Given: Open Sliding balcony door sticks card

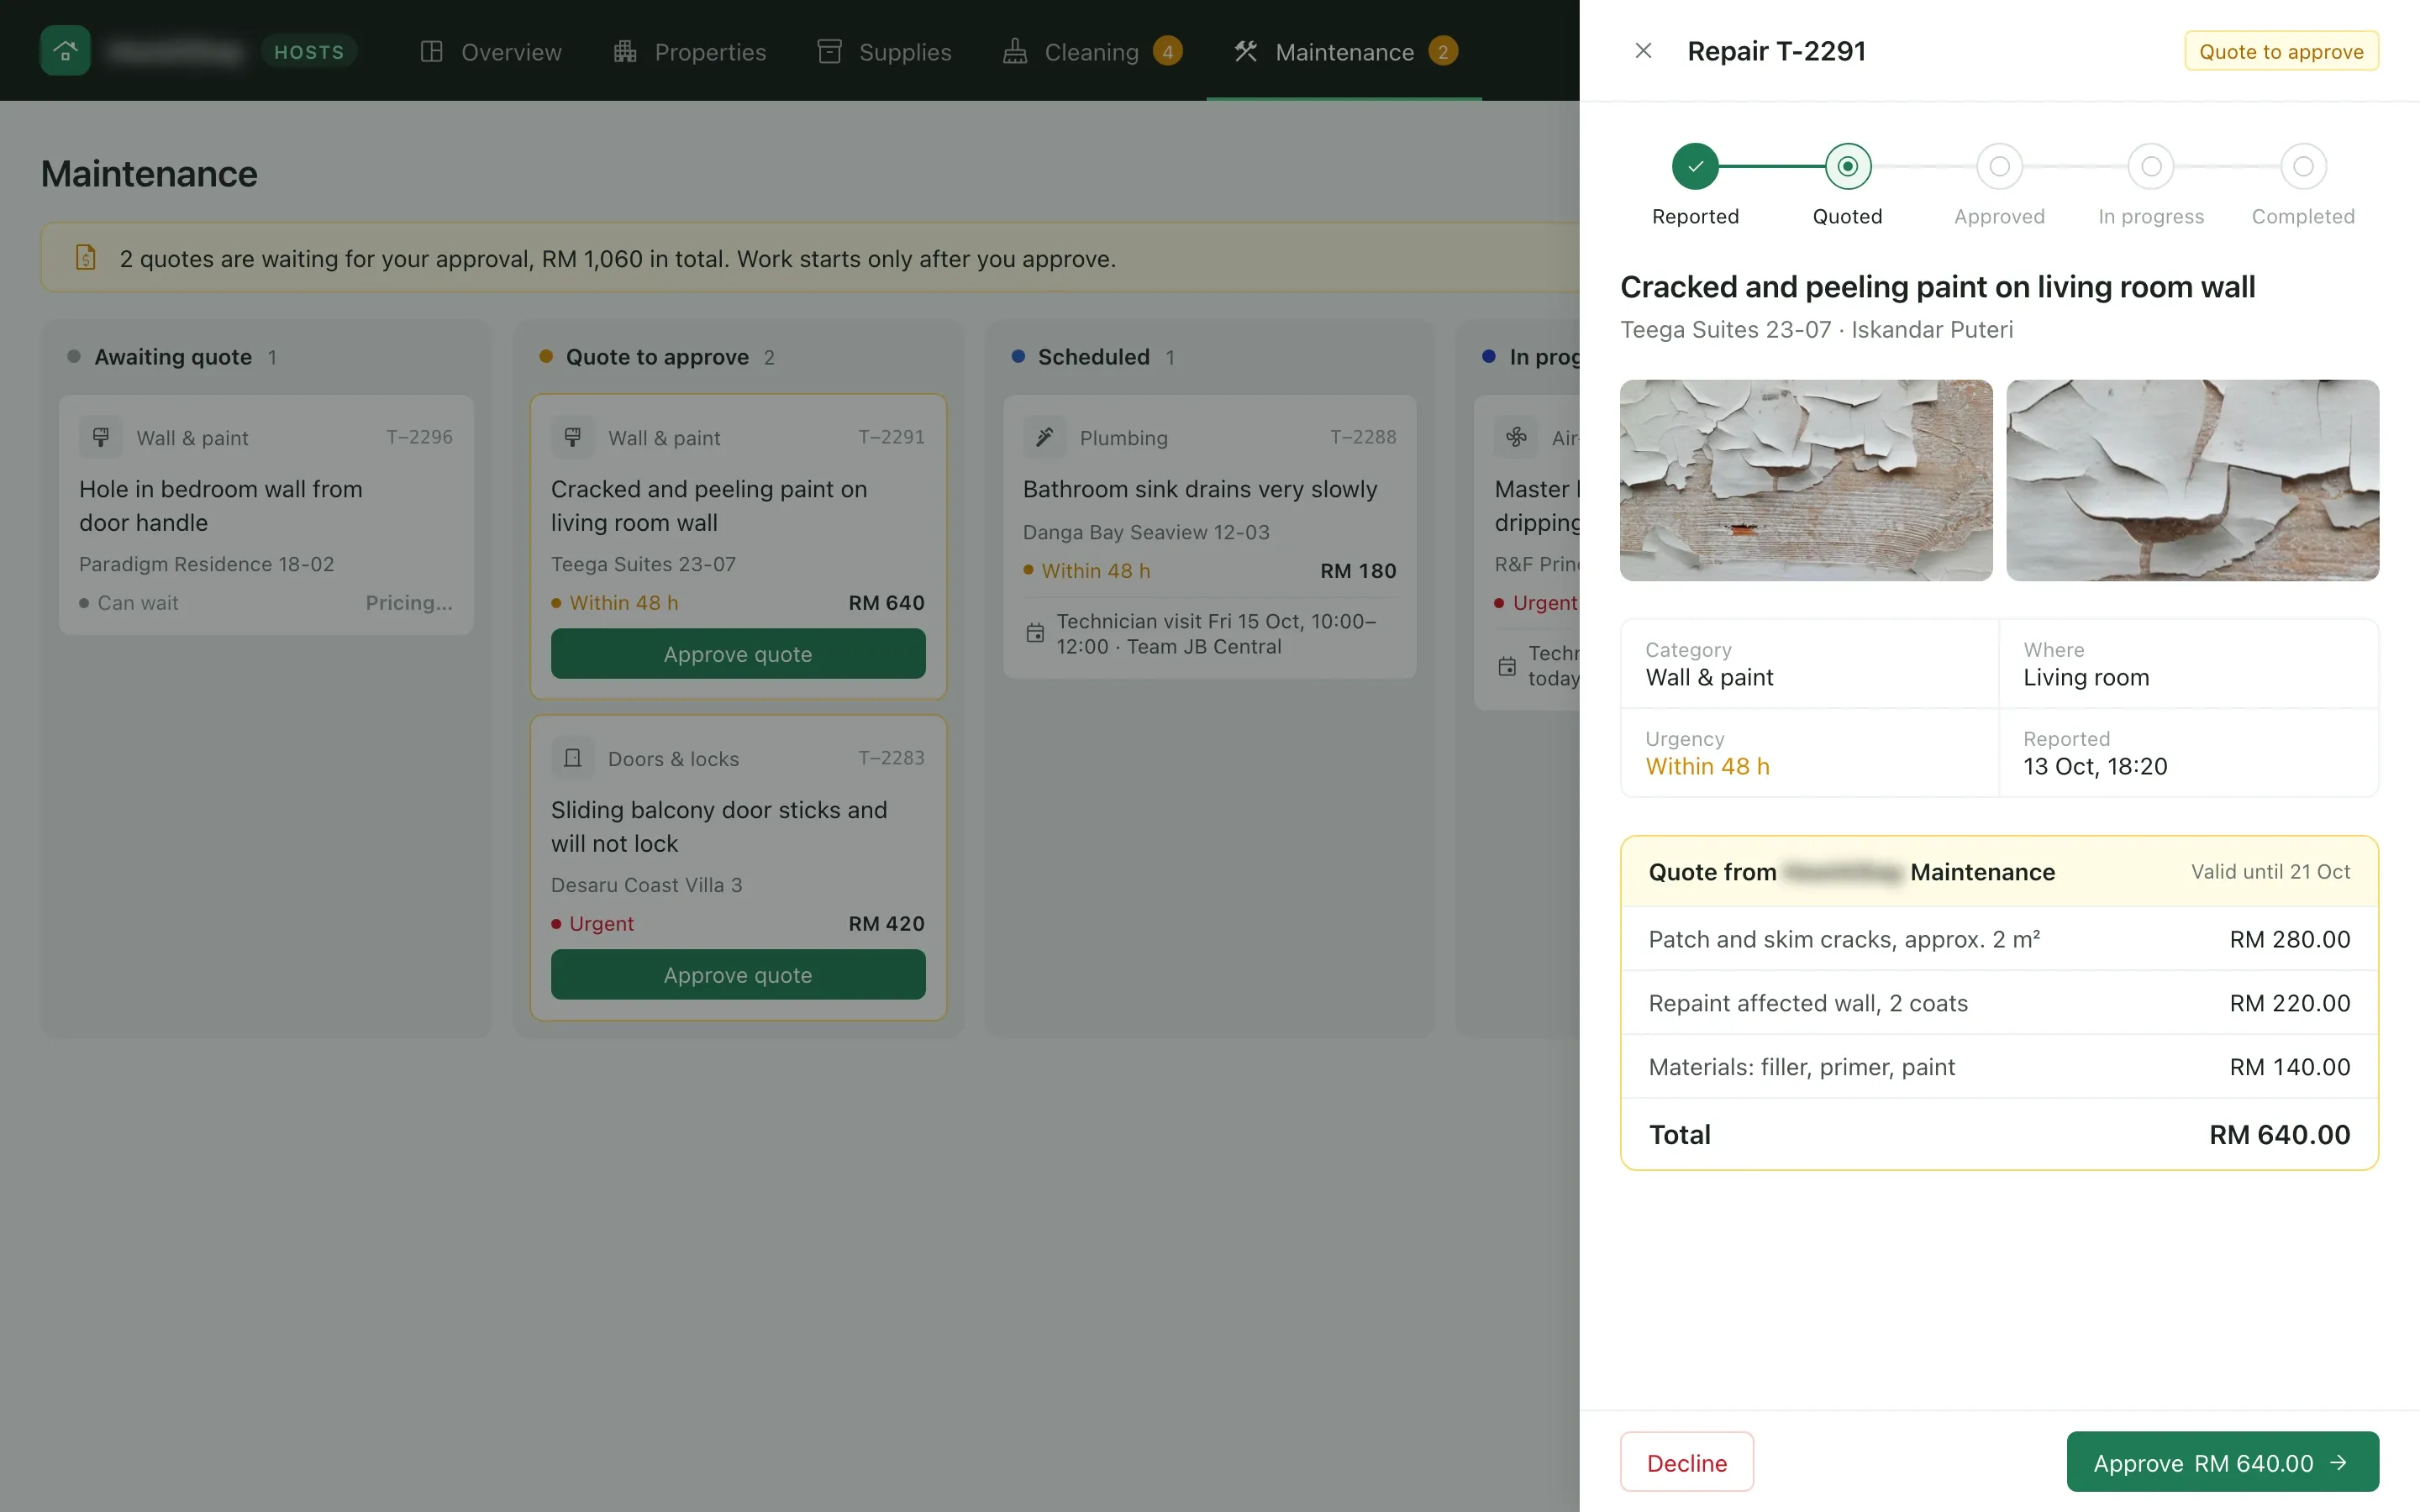Looking at the screenshot, I should pos(738,868).
